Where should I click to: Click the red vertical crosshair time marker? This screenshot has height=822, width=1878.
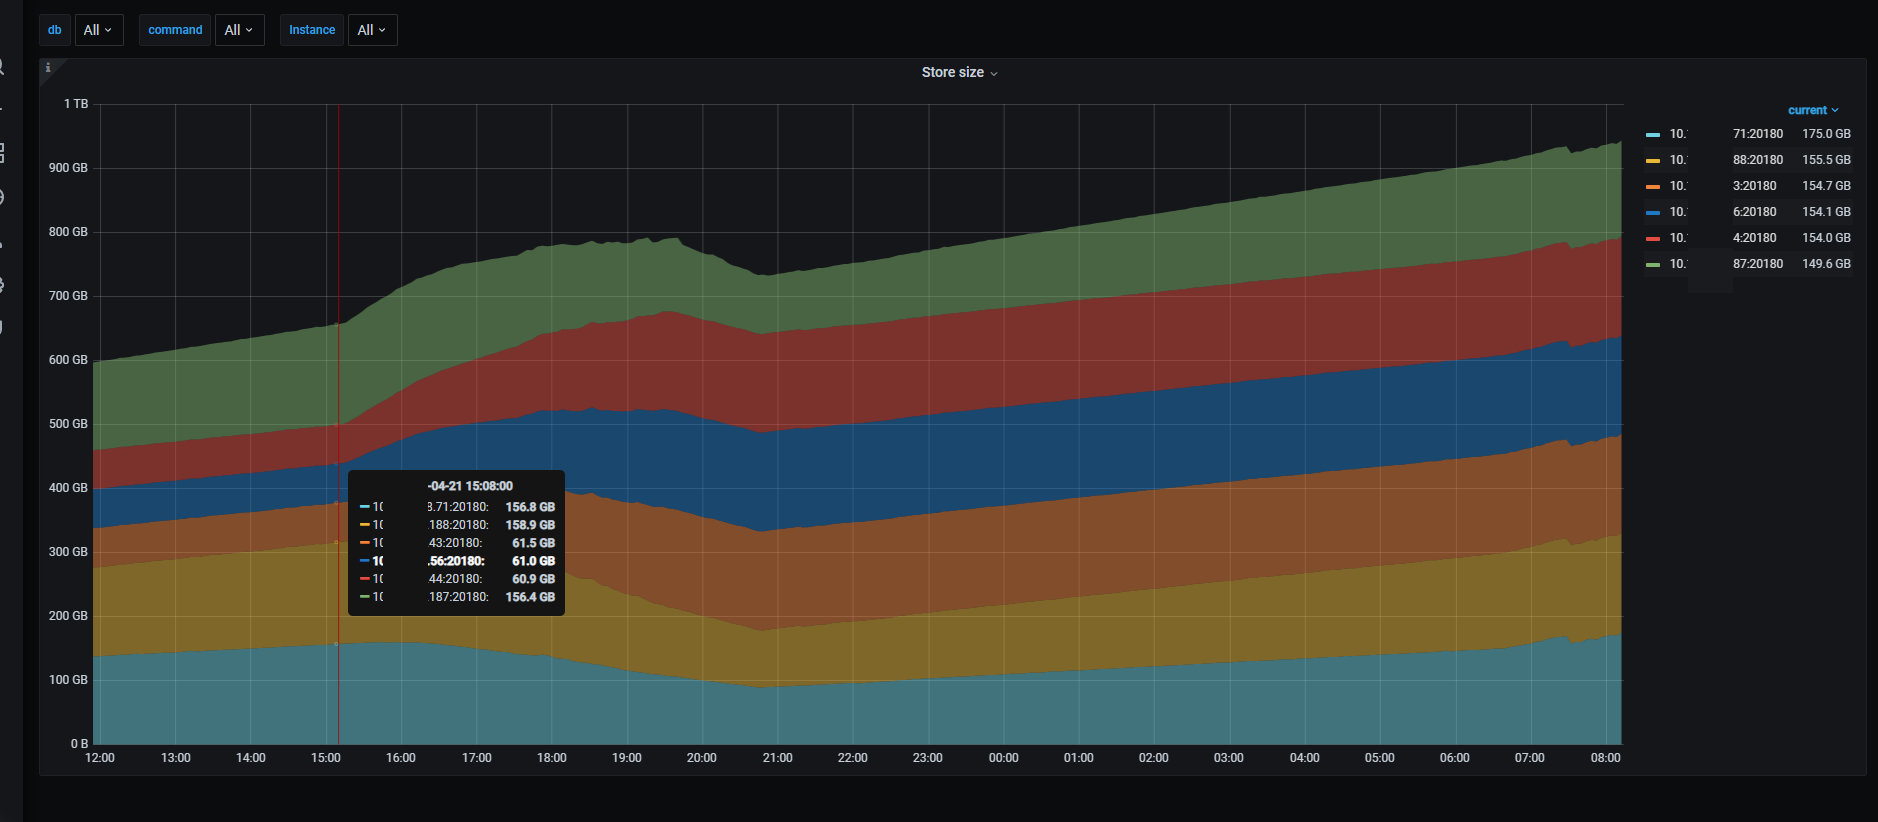(338, 424)
